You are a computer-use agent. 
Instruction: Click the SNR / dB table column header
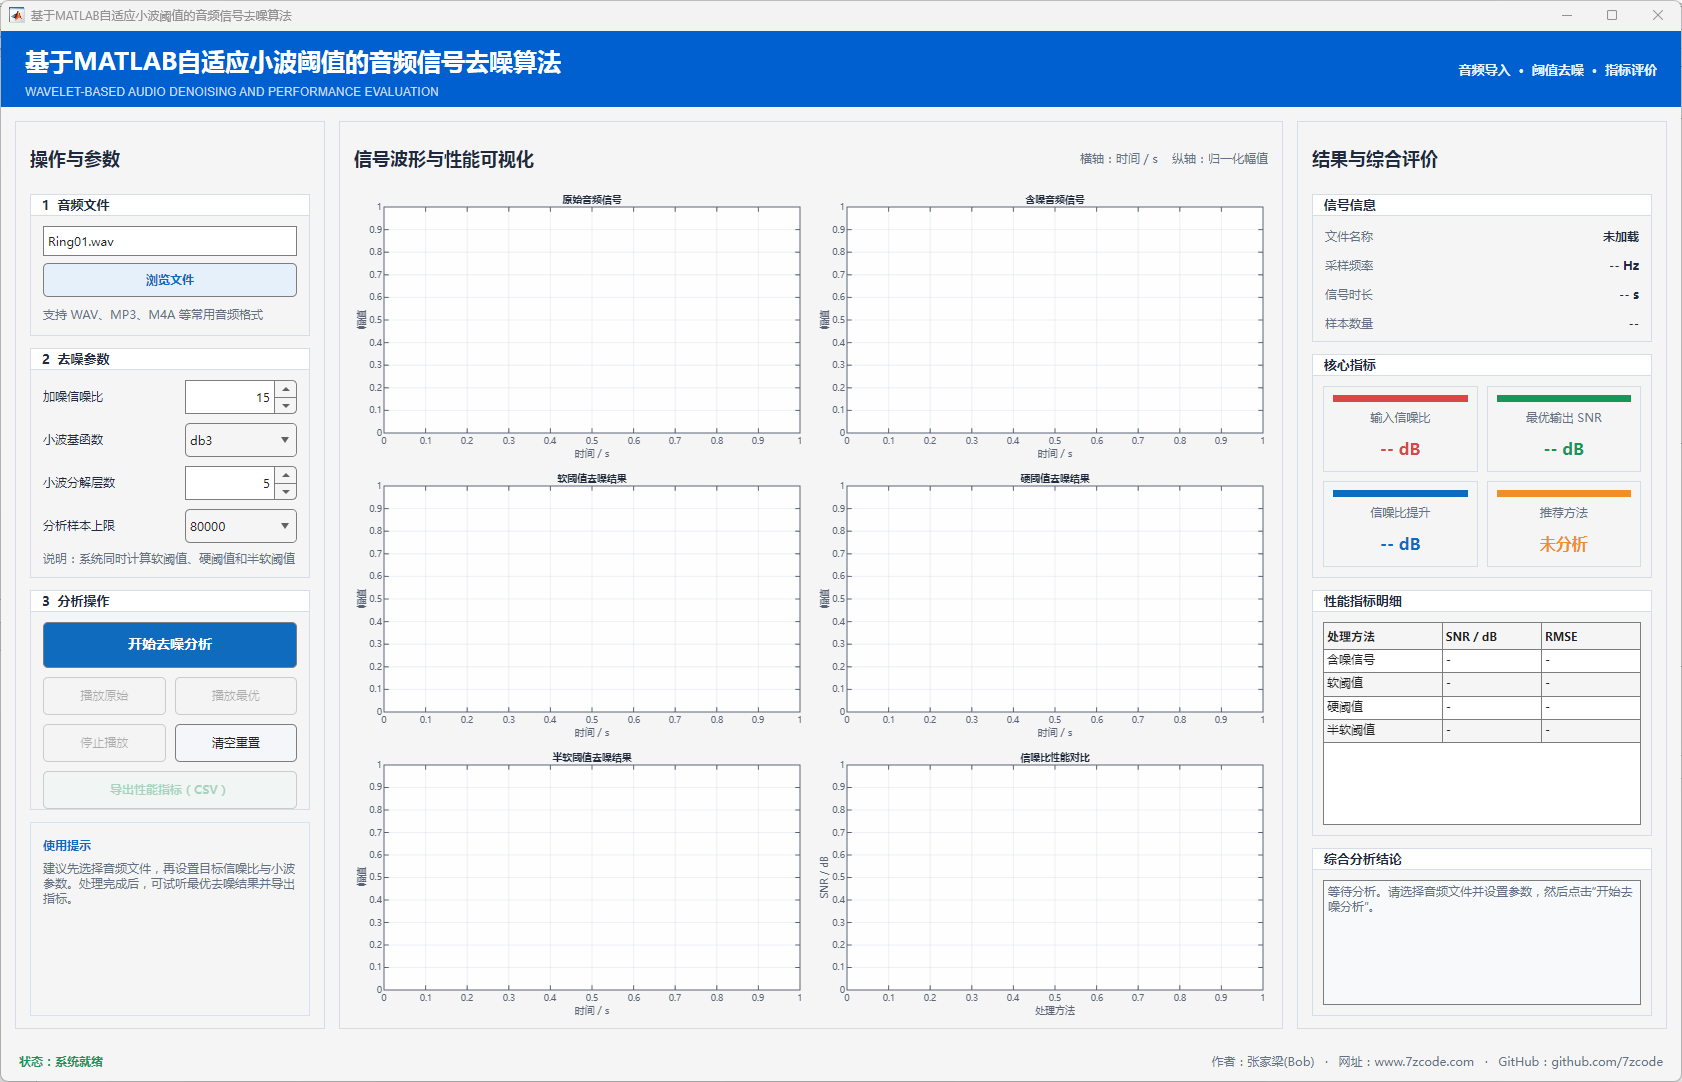tap(1492, 637)
